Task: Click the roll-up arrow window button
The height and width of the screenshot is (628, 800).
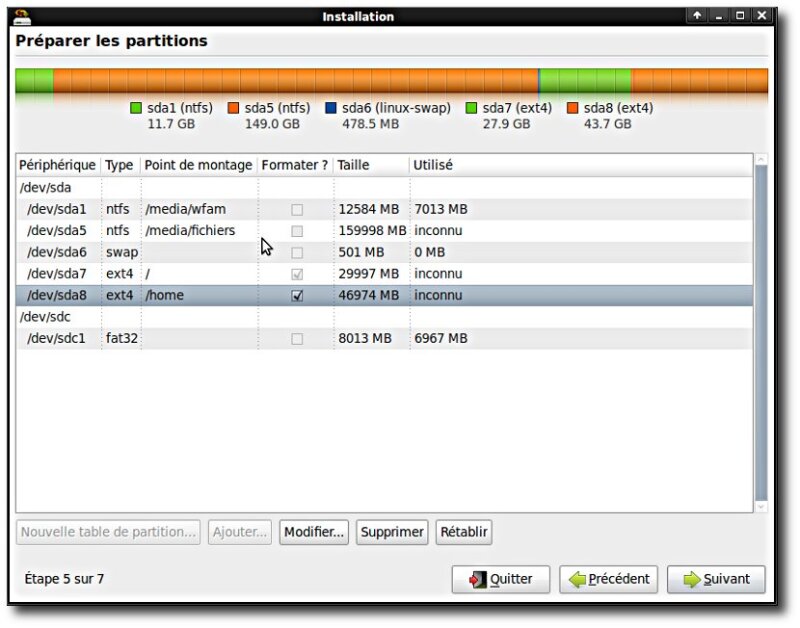Action: pos(697,15)
